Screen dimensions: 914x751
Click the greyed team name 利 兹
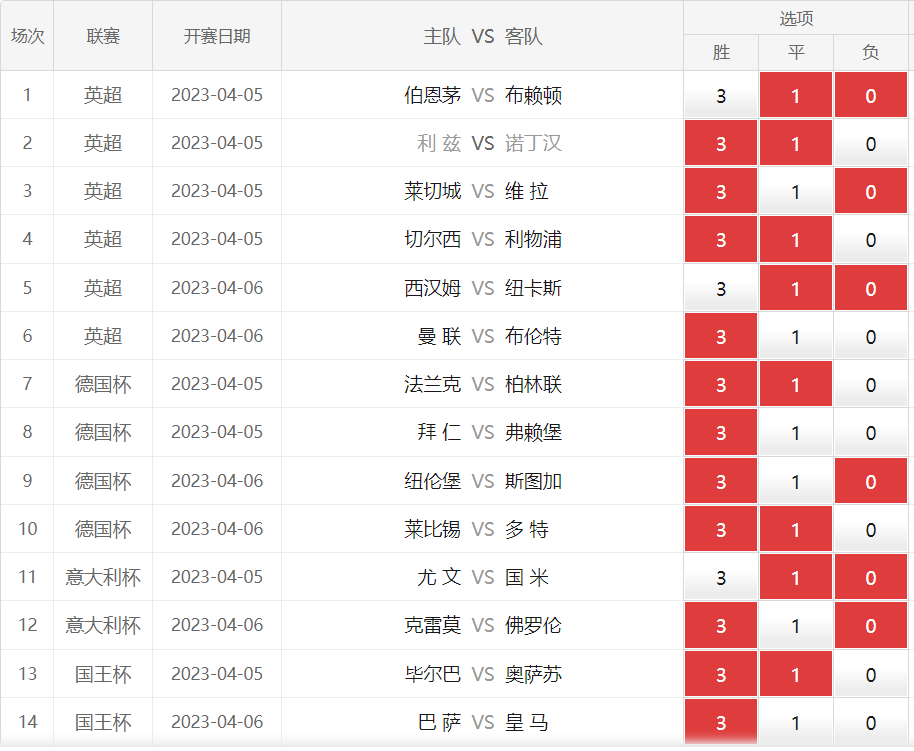coord(439,143)
